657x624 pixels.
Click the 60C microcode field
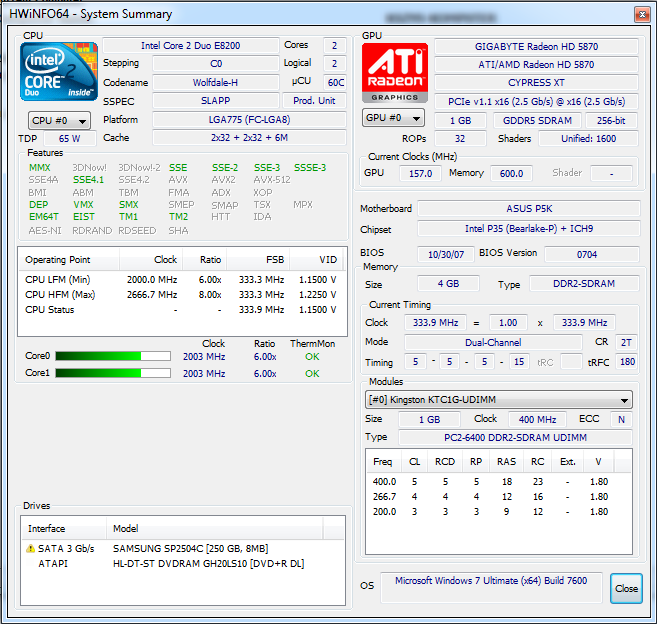click(x=335, y=83)
